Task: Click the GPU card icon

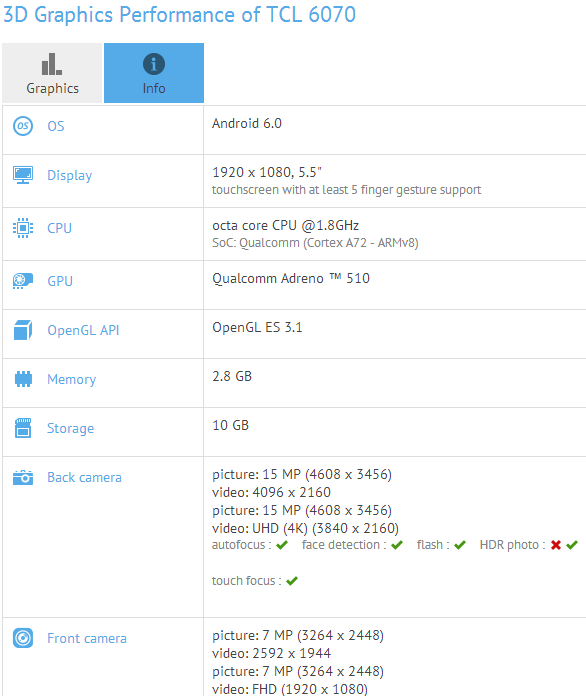Action: point(23,281)
